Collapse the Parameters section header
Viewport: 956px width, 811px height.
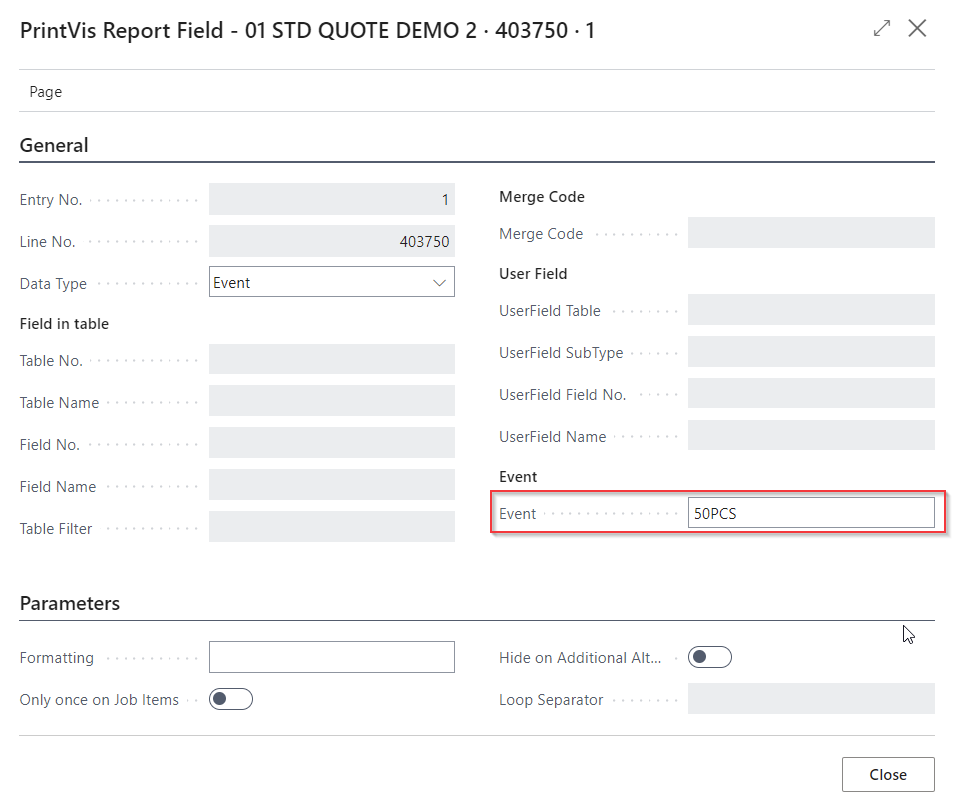70,604
